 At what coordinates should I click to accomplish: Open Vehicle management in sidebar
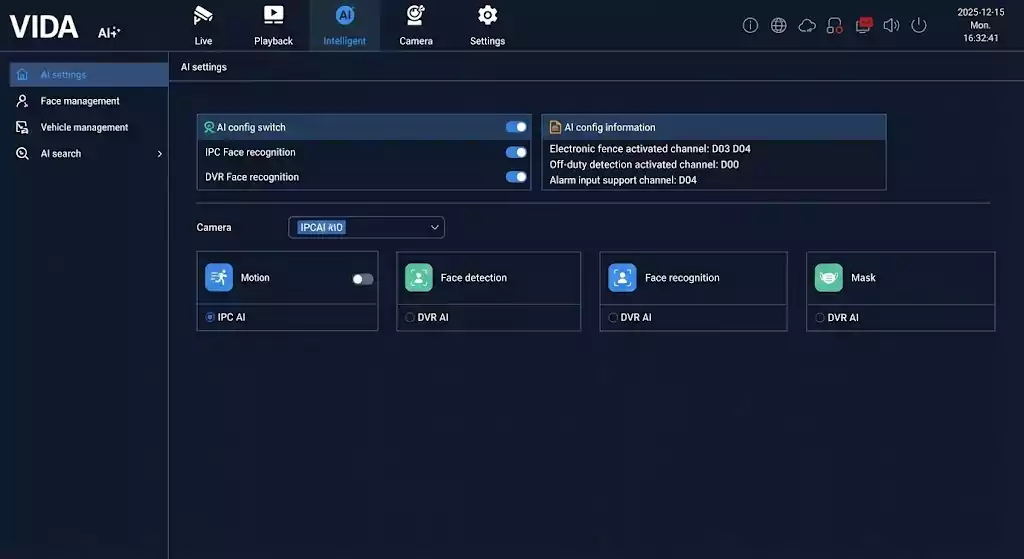84,127
